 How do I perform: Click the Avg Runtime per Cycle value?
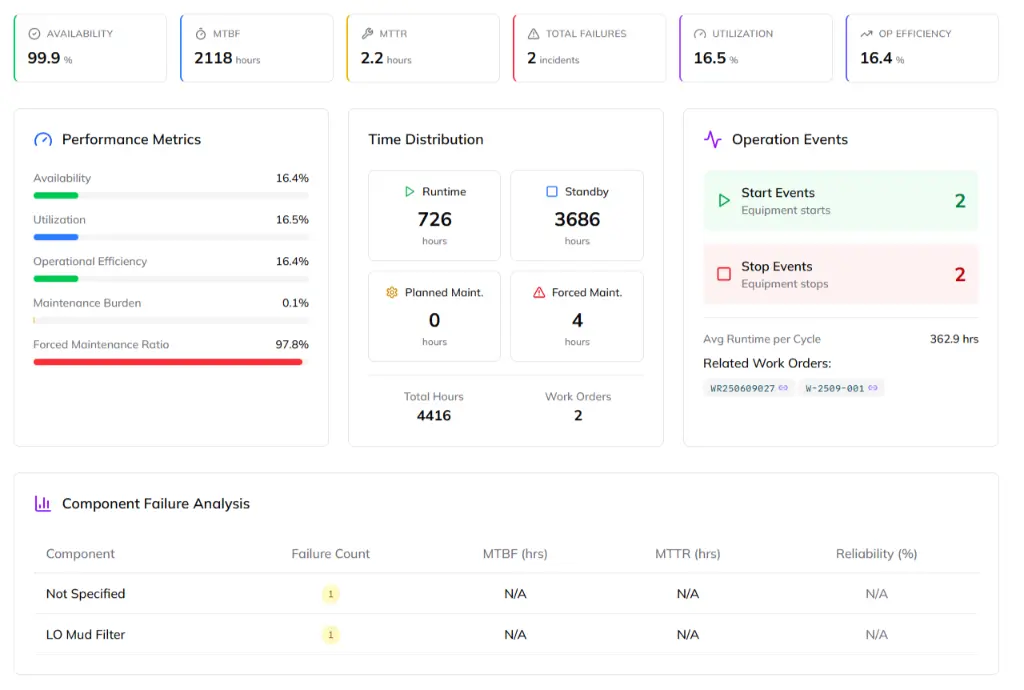click(954, 339)
